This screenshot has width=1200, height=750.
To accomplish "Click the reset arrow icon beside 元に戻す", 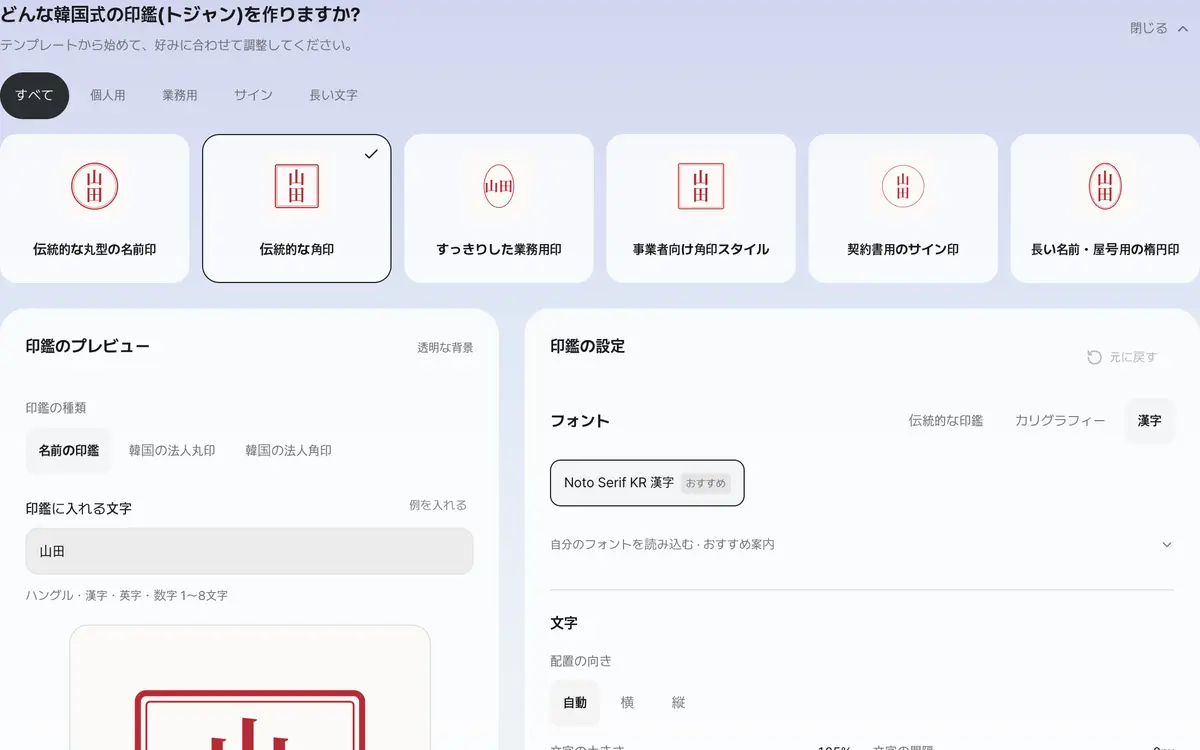I will tap(1094, 357).
